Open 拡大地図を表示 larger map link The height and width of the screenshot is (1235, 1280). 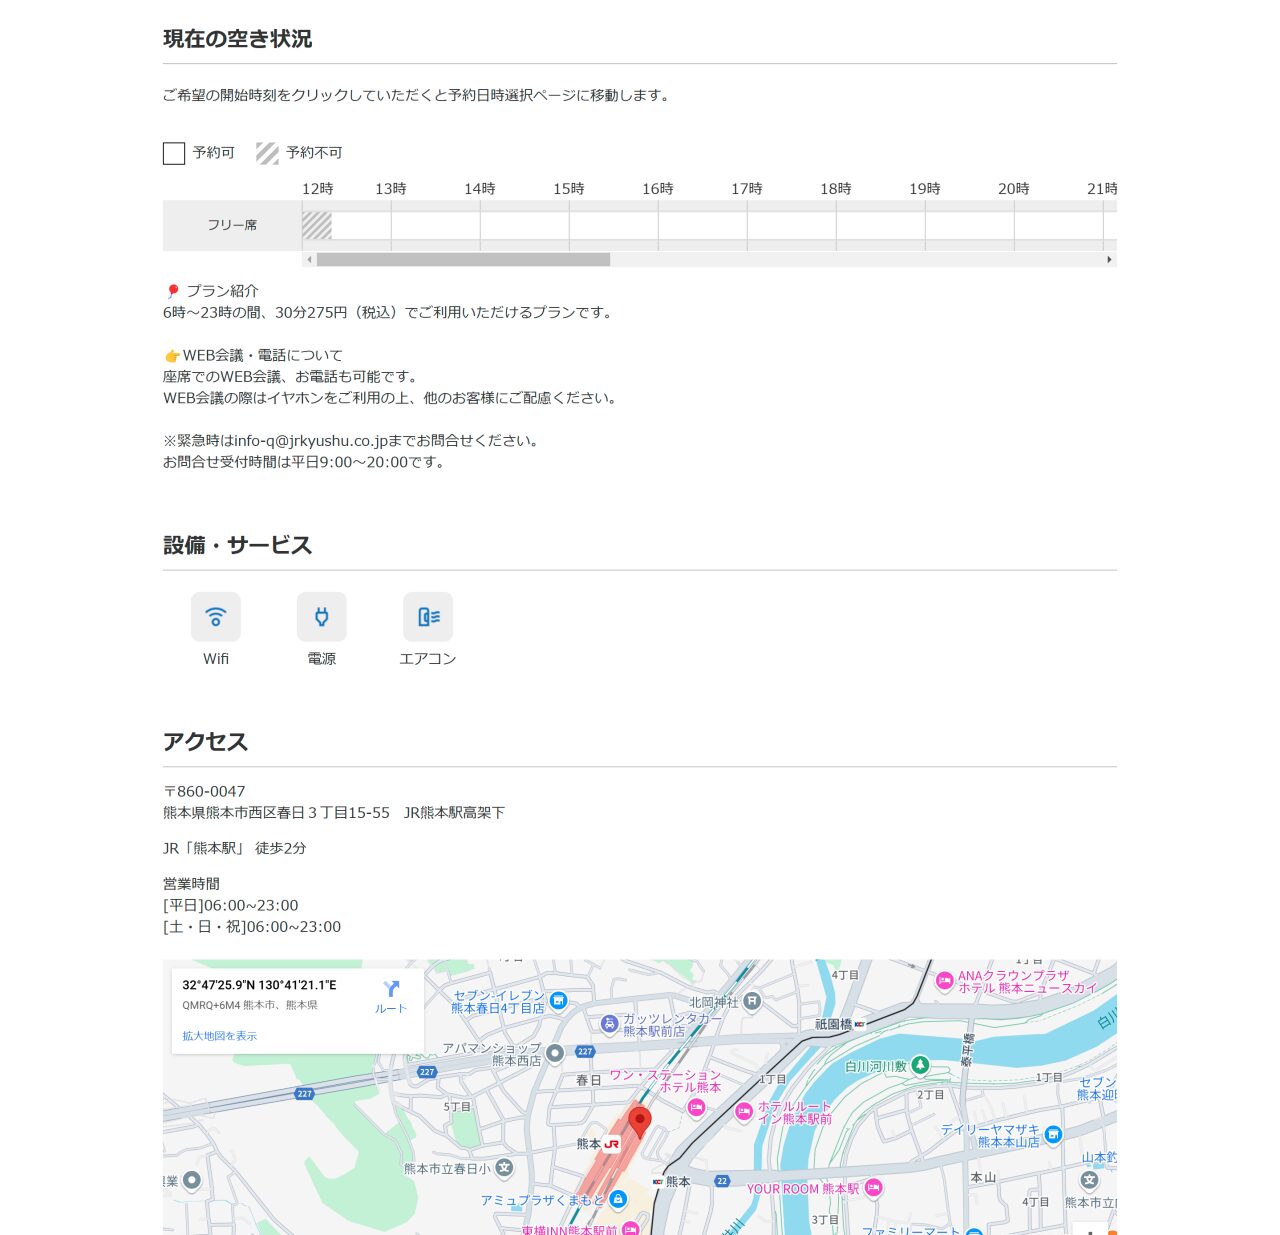[x=219, y=1036]
